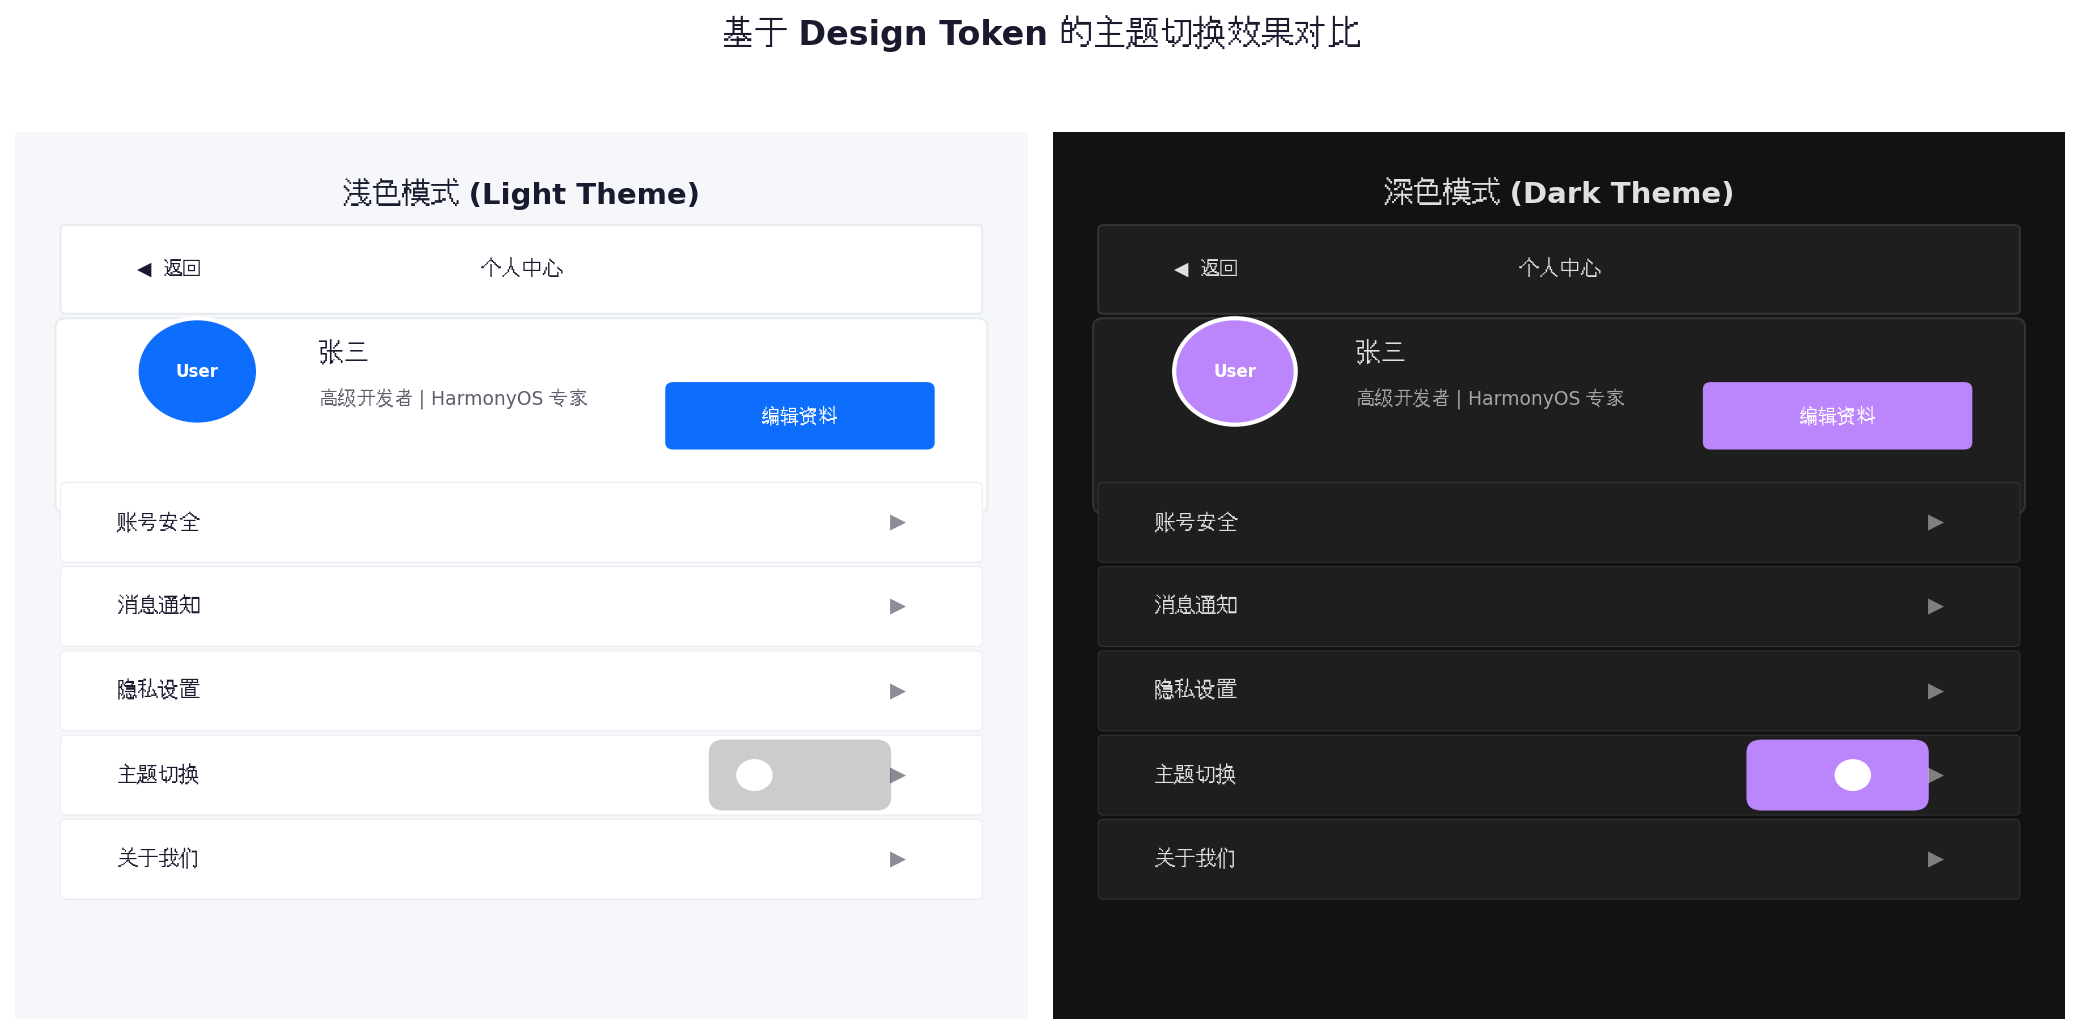Click the 基于 Design Token page title
Viewport: 2080px width, 1034px height.
click(1041, 33)
